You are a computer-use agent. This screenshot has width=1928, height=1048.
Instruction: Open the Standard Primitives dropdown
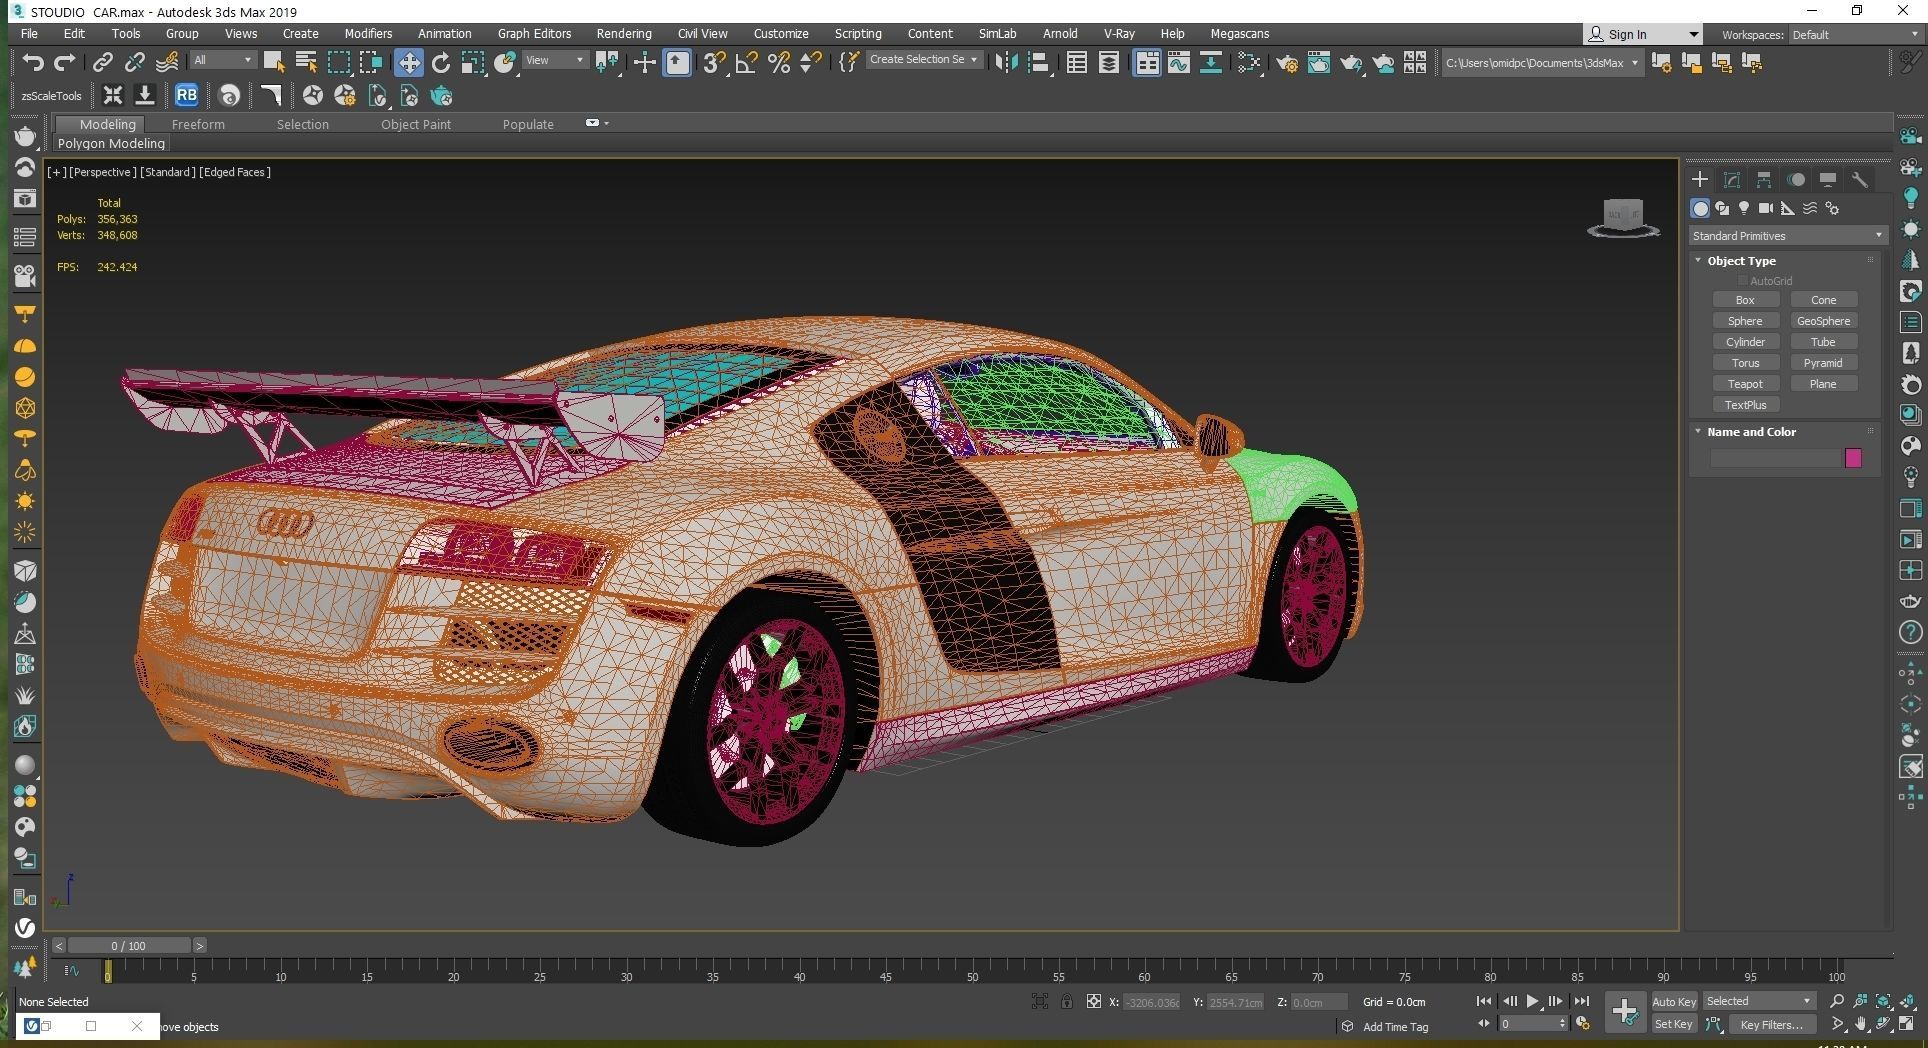(x=1787, y=236)
